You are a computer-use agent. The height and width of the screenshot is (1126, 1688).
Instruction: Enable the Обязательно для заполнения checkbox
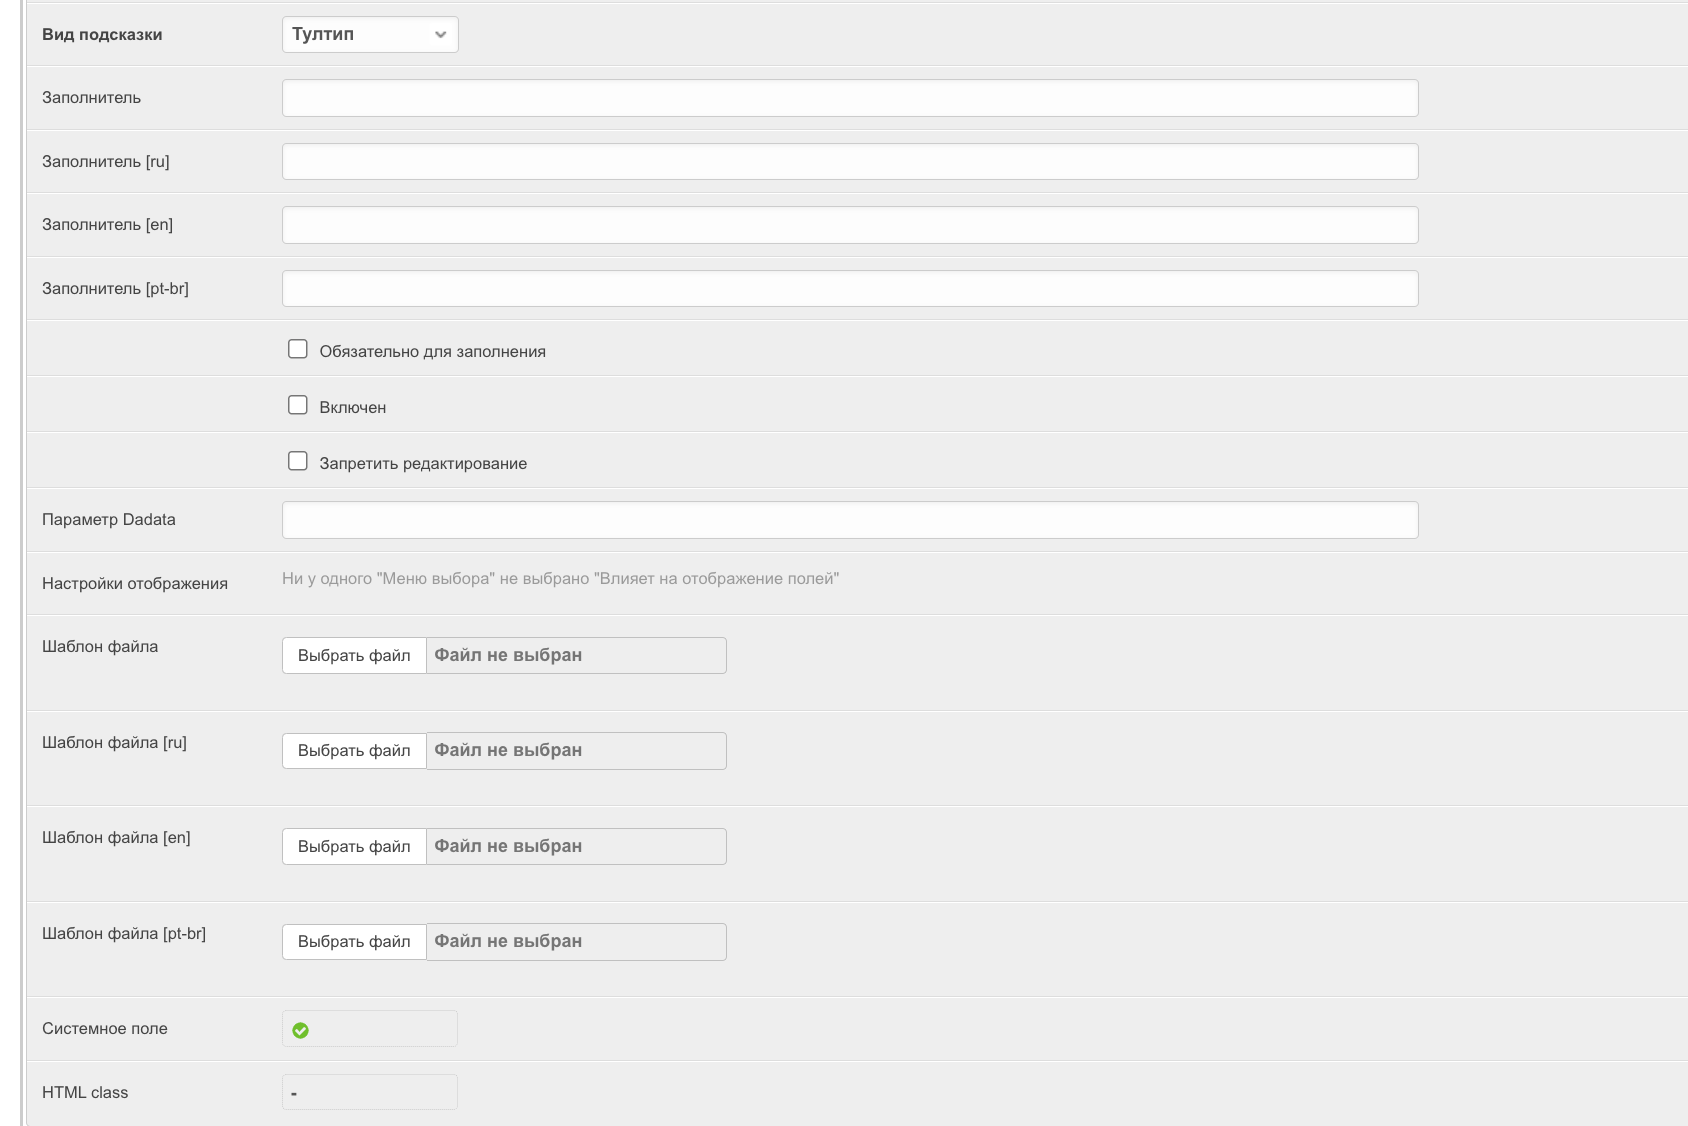[298, 350]
